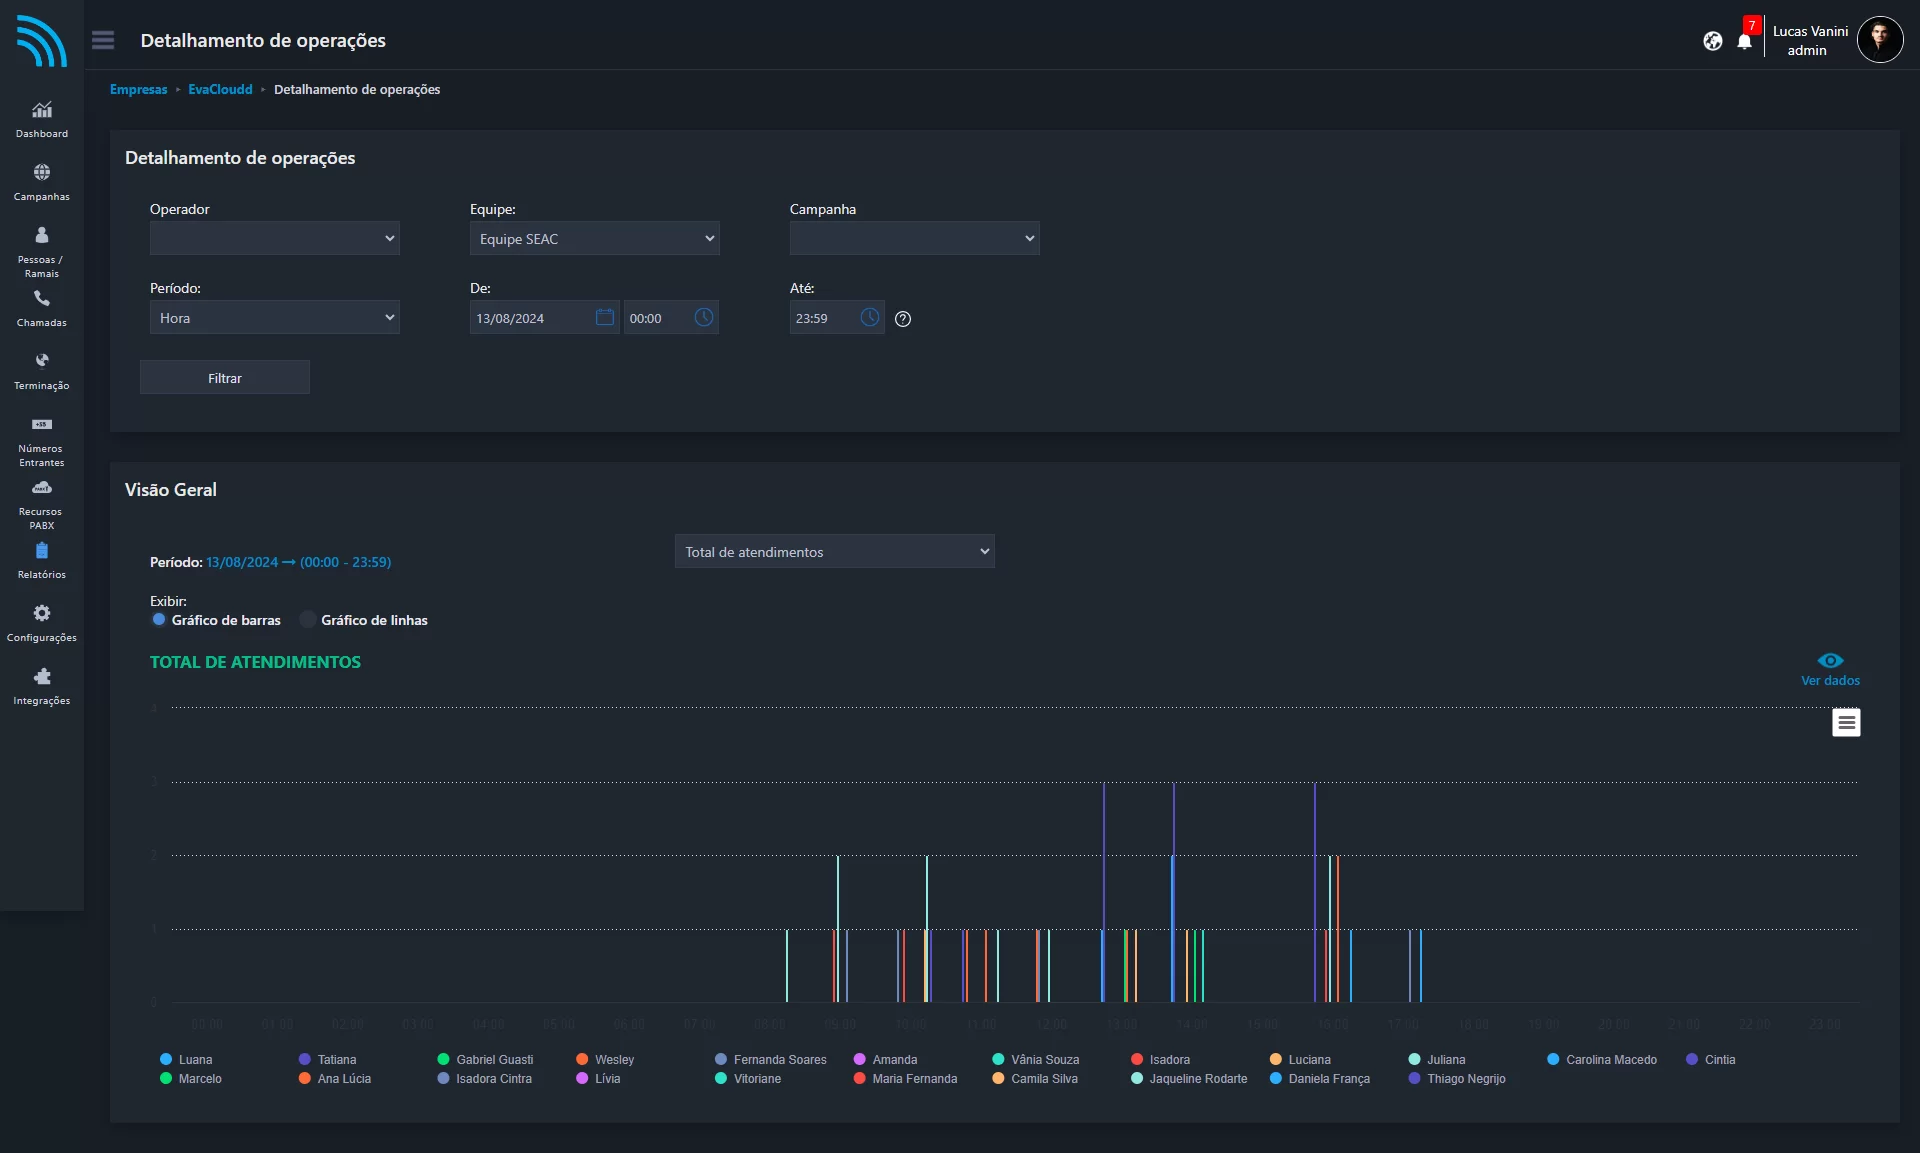Open the hamburger sidebar menu
The width and height of the screenshot is (1920, 1153).
(103, 40)
